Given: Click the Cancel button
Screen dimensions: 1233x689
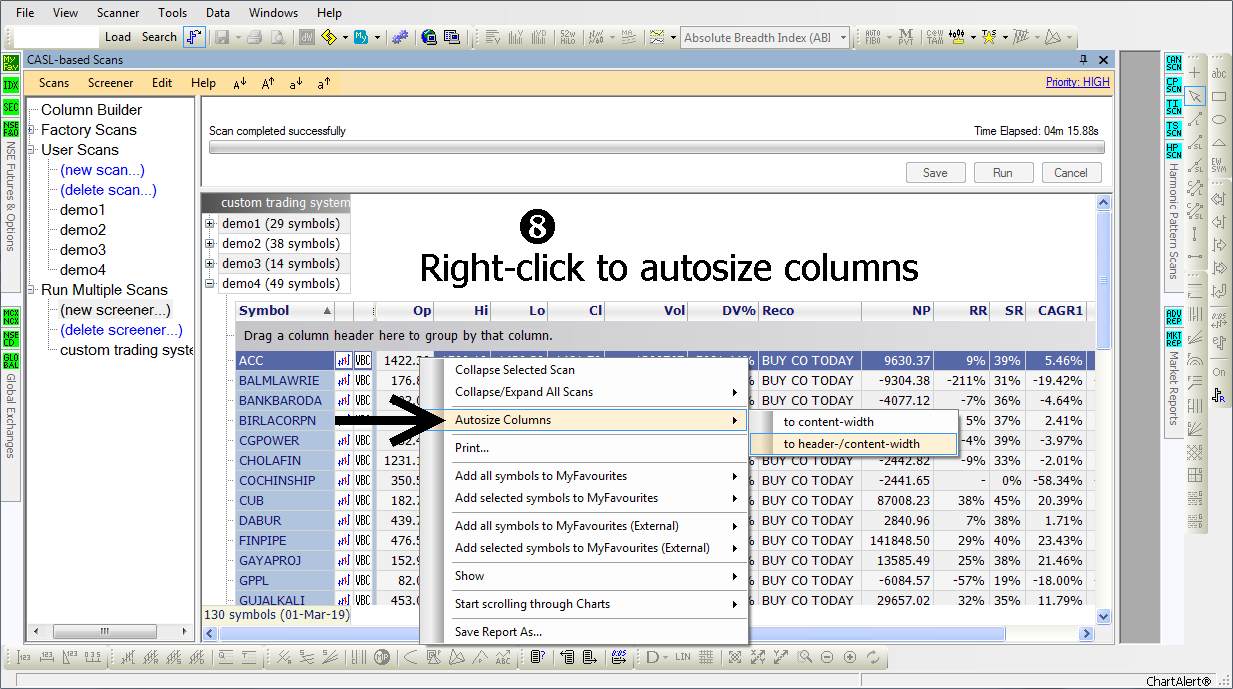Looking at the screenshot, I should (1071, 173).
